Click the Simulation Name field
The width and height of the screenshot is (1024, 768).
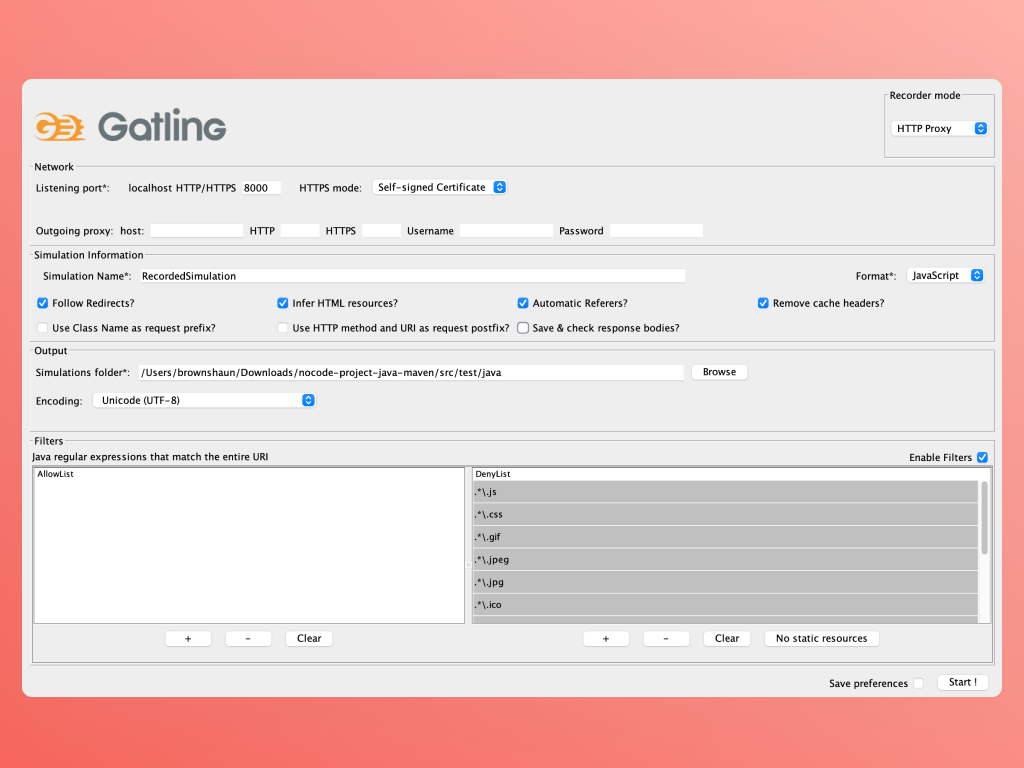click(412, 276)
